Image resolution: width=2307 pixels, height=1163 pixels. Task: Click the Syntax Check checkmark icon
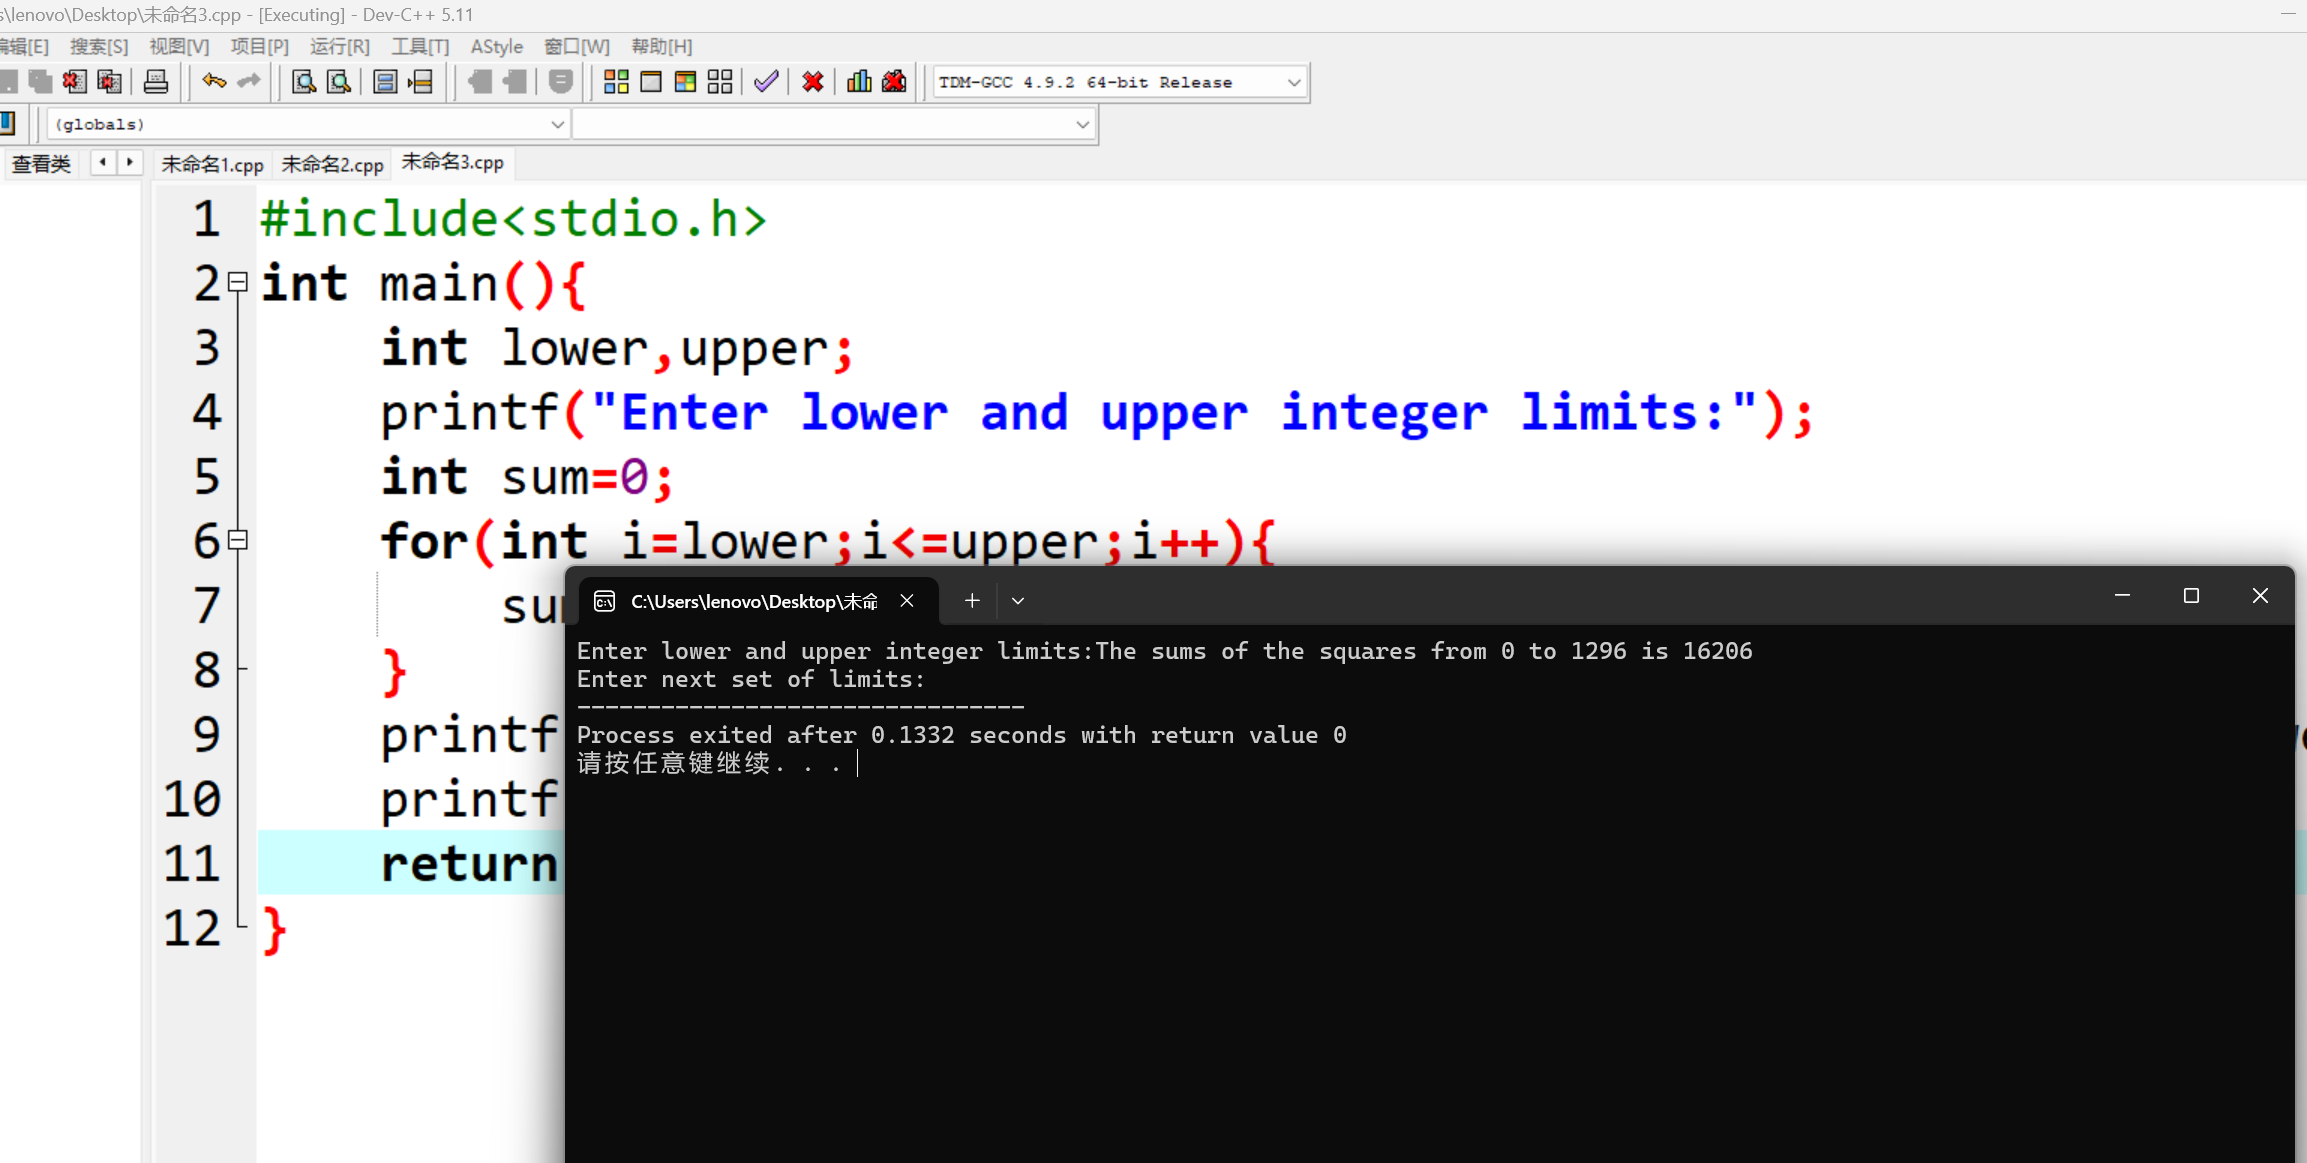click(x=766, y=82)
